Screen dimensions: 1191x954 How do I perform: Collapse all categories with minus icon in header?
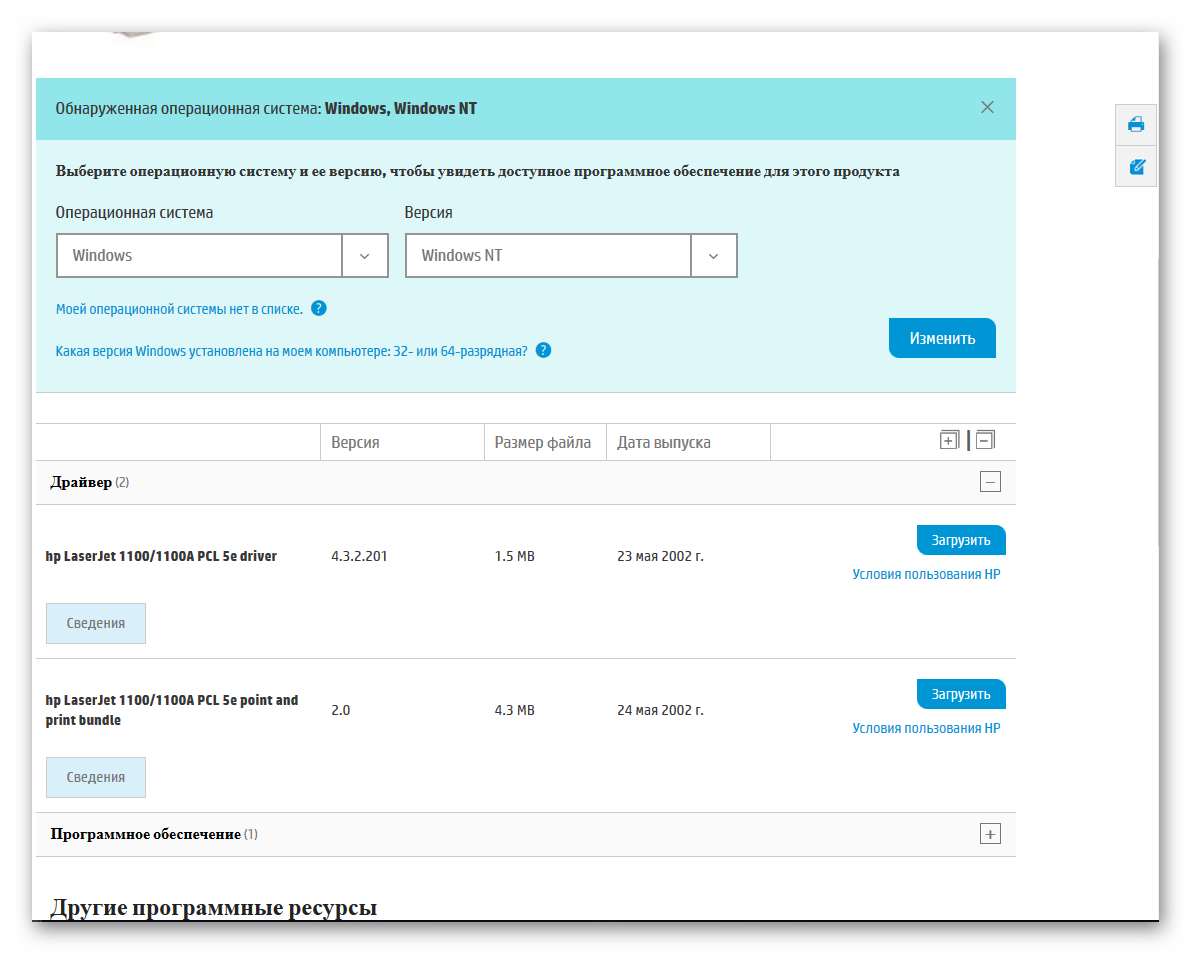985,440
